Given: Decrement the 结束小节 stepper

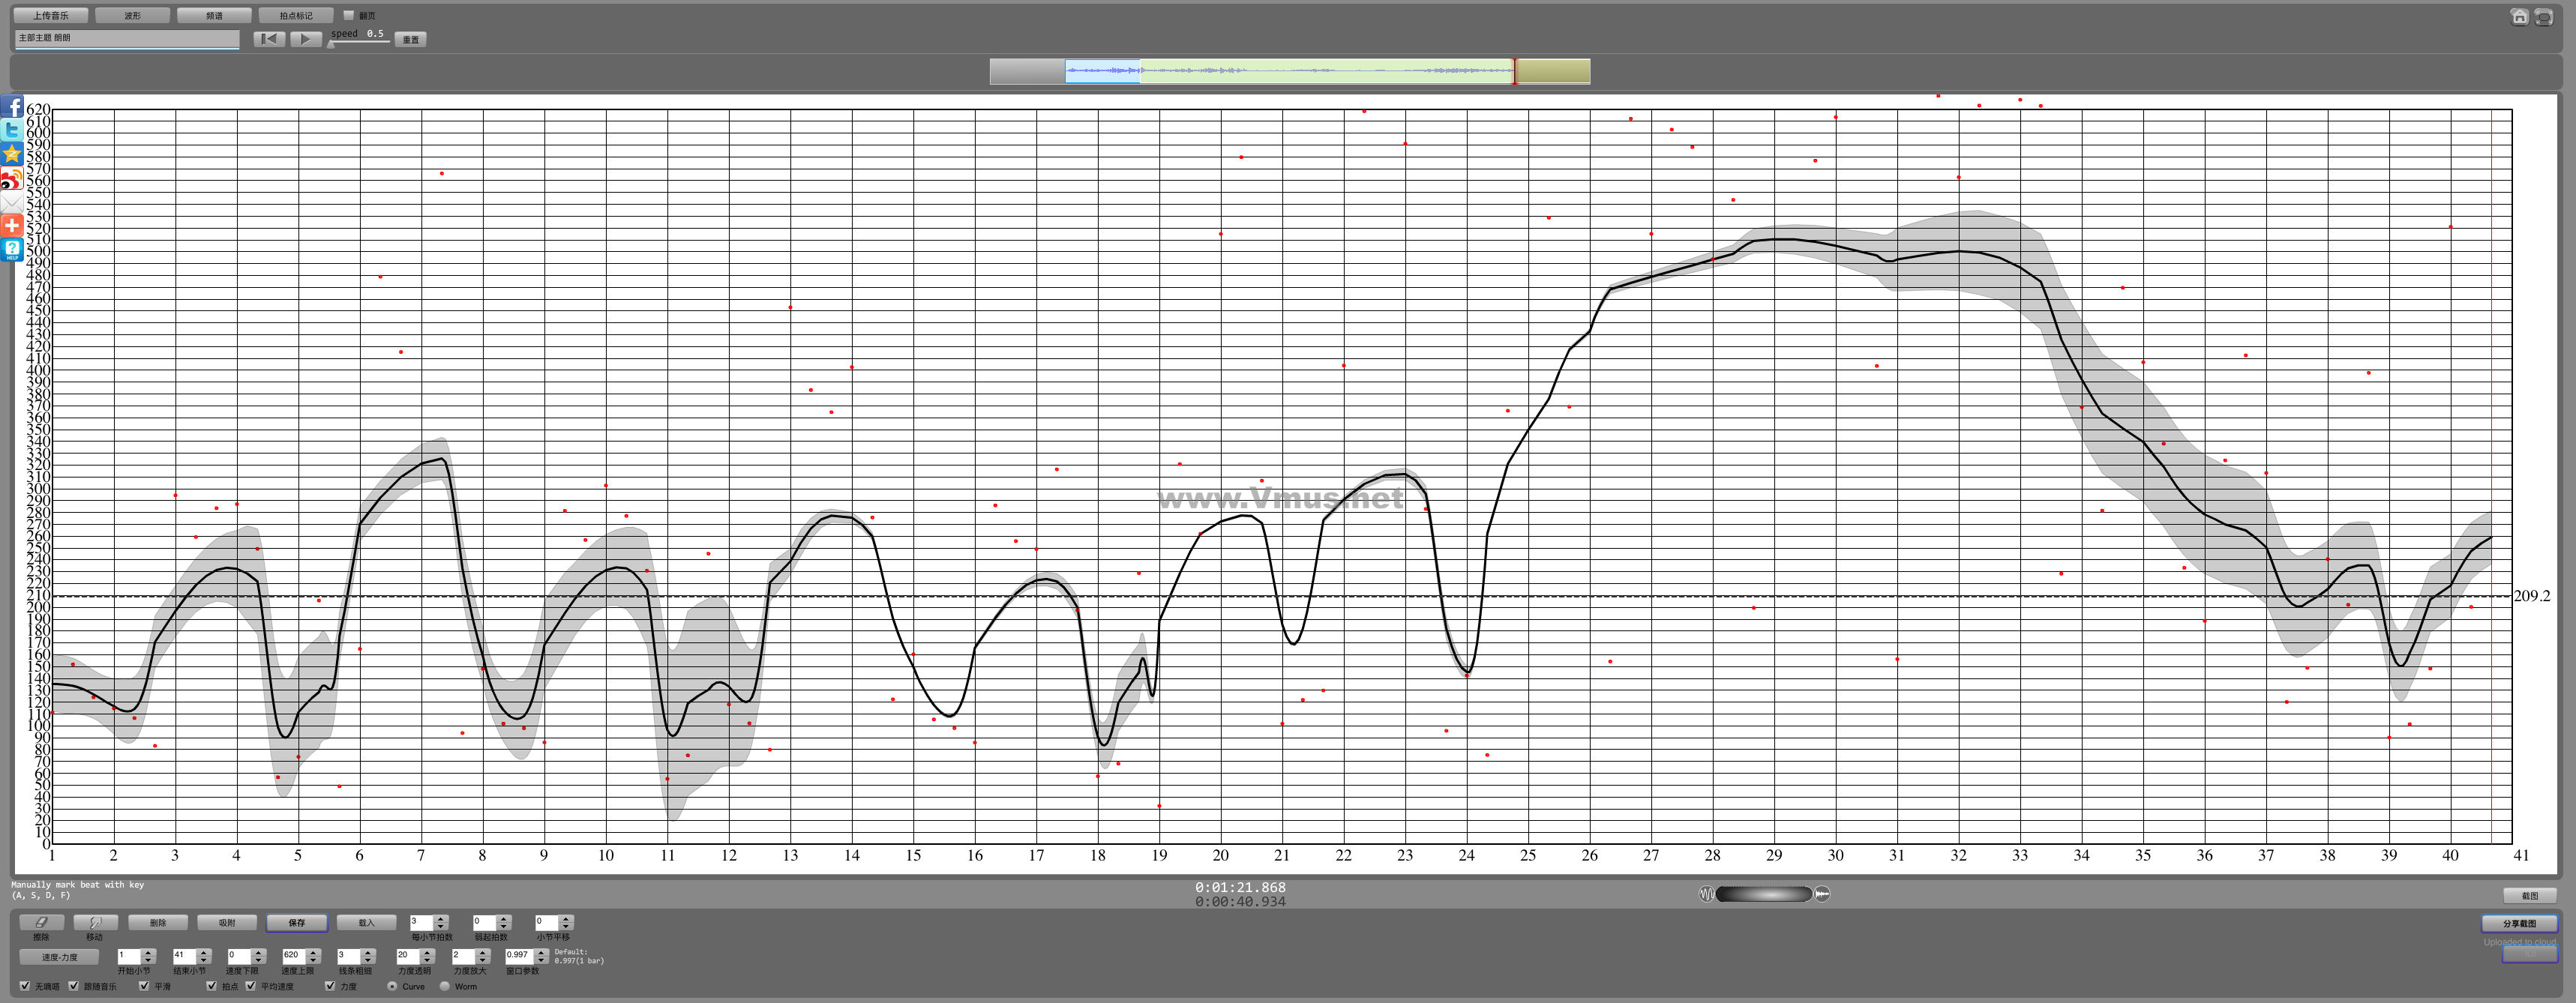Looking at the screenshot, I should [203, 961].
